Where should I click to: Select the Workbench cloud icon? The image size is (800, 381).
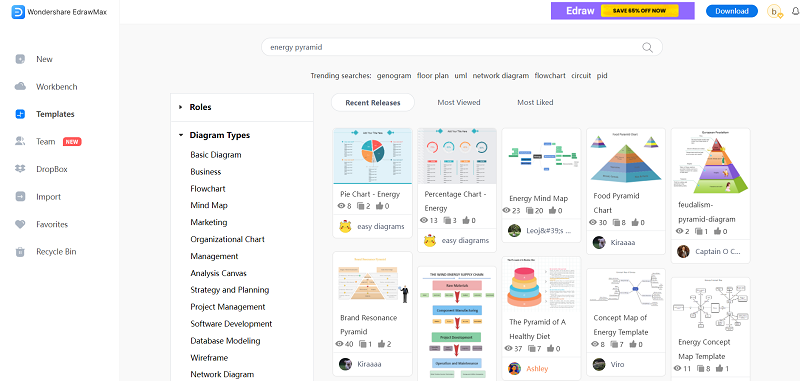(20, 87)
